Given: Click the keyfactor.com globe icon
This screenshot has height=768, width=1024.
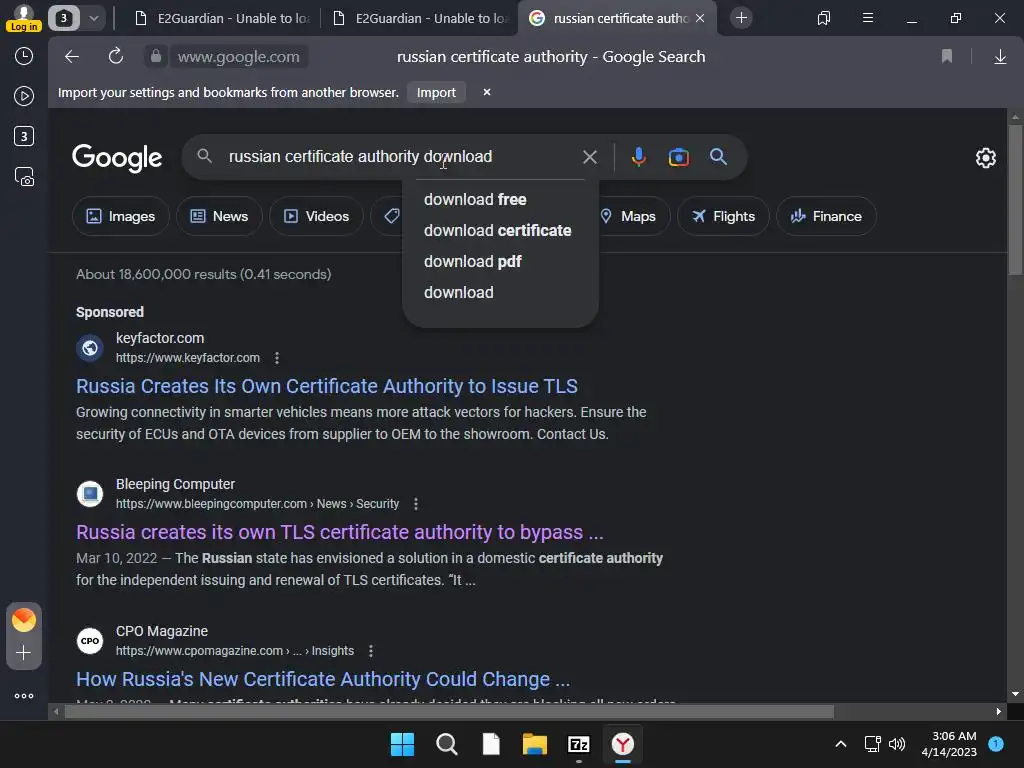Looking at the screenshot, I should pos(89,347).
